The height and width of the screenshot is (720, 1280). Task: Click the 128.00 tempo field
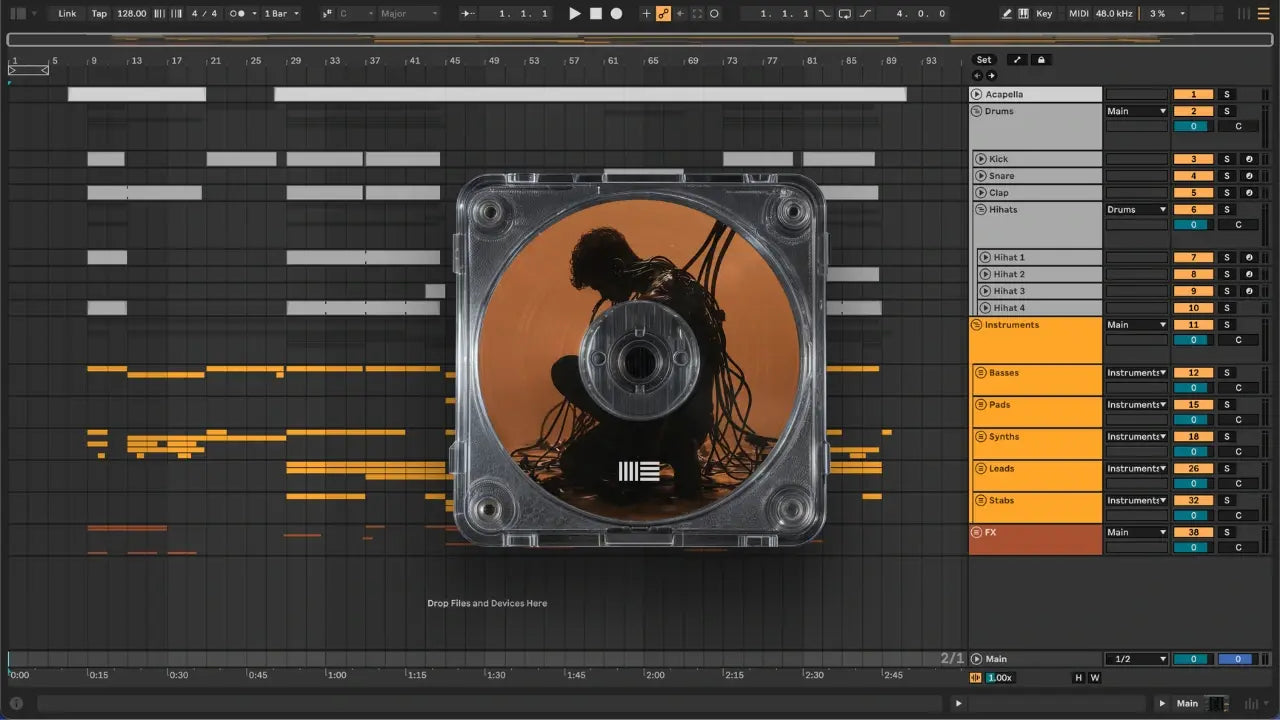[x=131, y=14]
